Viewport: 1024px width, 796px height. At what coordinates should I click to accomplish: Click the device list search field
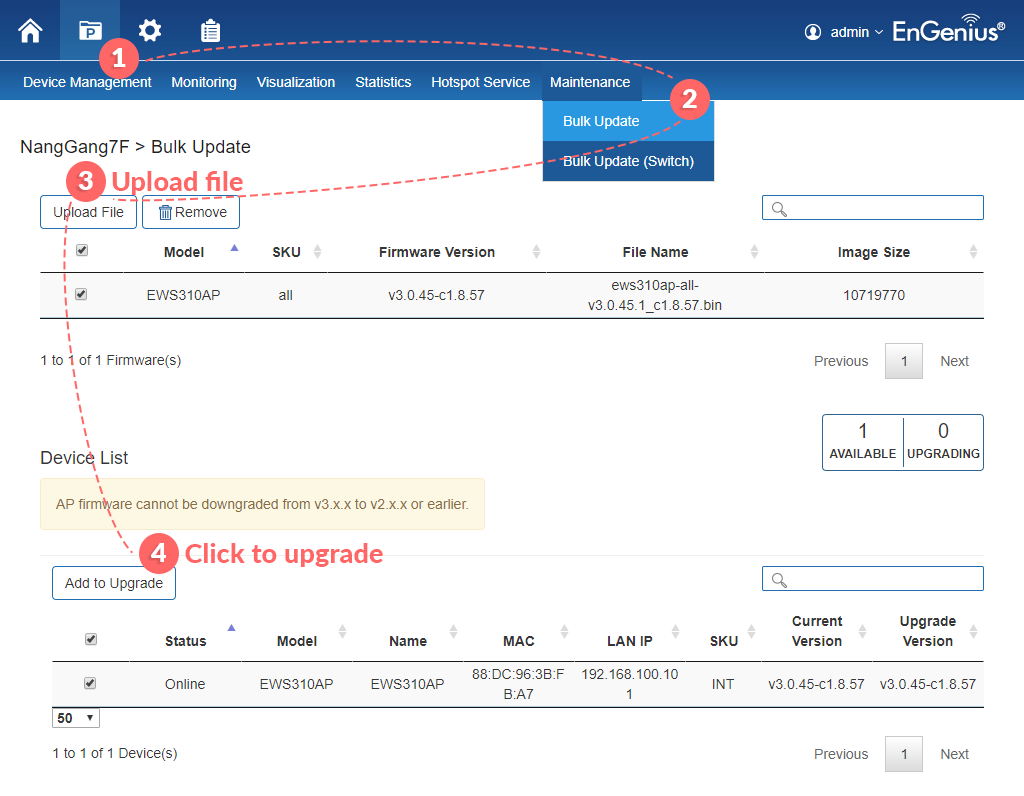[872, 579]
